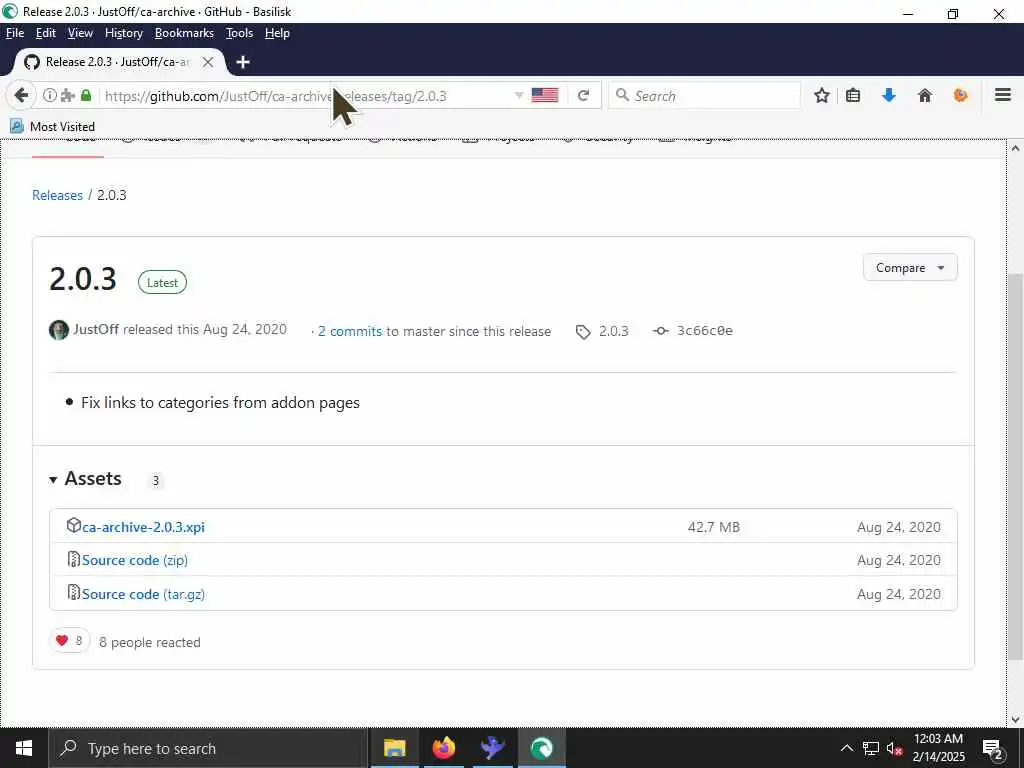1024x768 pixels.
Task: Open the File menu
Action: [14, 33]
